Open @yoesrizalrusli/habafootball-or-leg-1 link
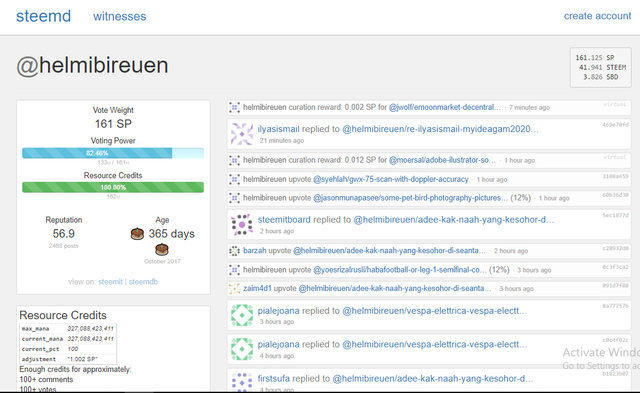Viewport: 640px width, 393px height. [x=400, y=270]
